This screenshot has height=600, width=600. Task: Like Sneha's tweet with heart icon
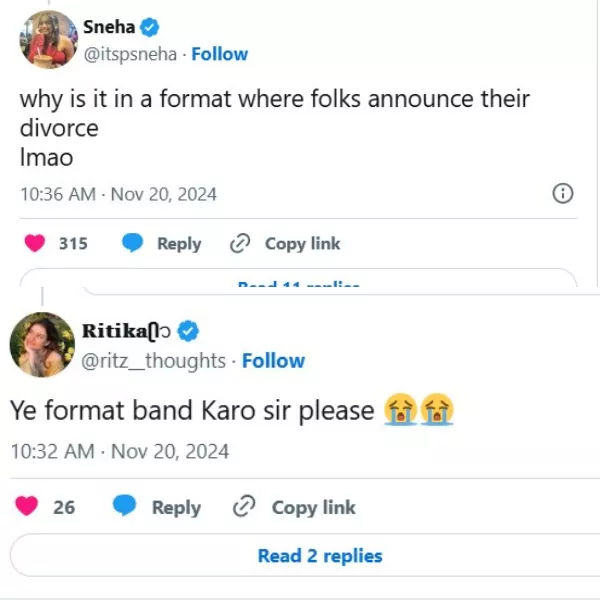pos(35,243)
